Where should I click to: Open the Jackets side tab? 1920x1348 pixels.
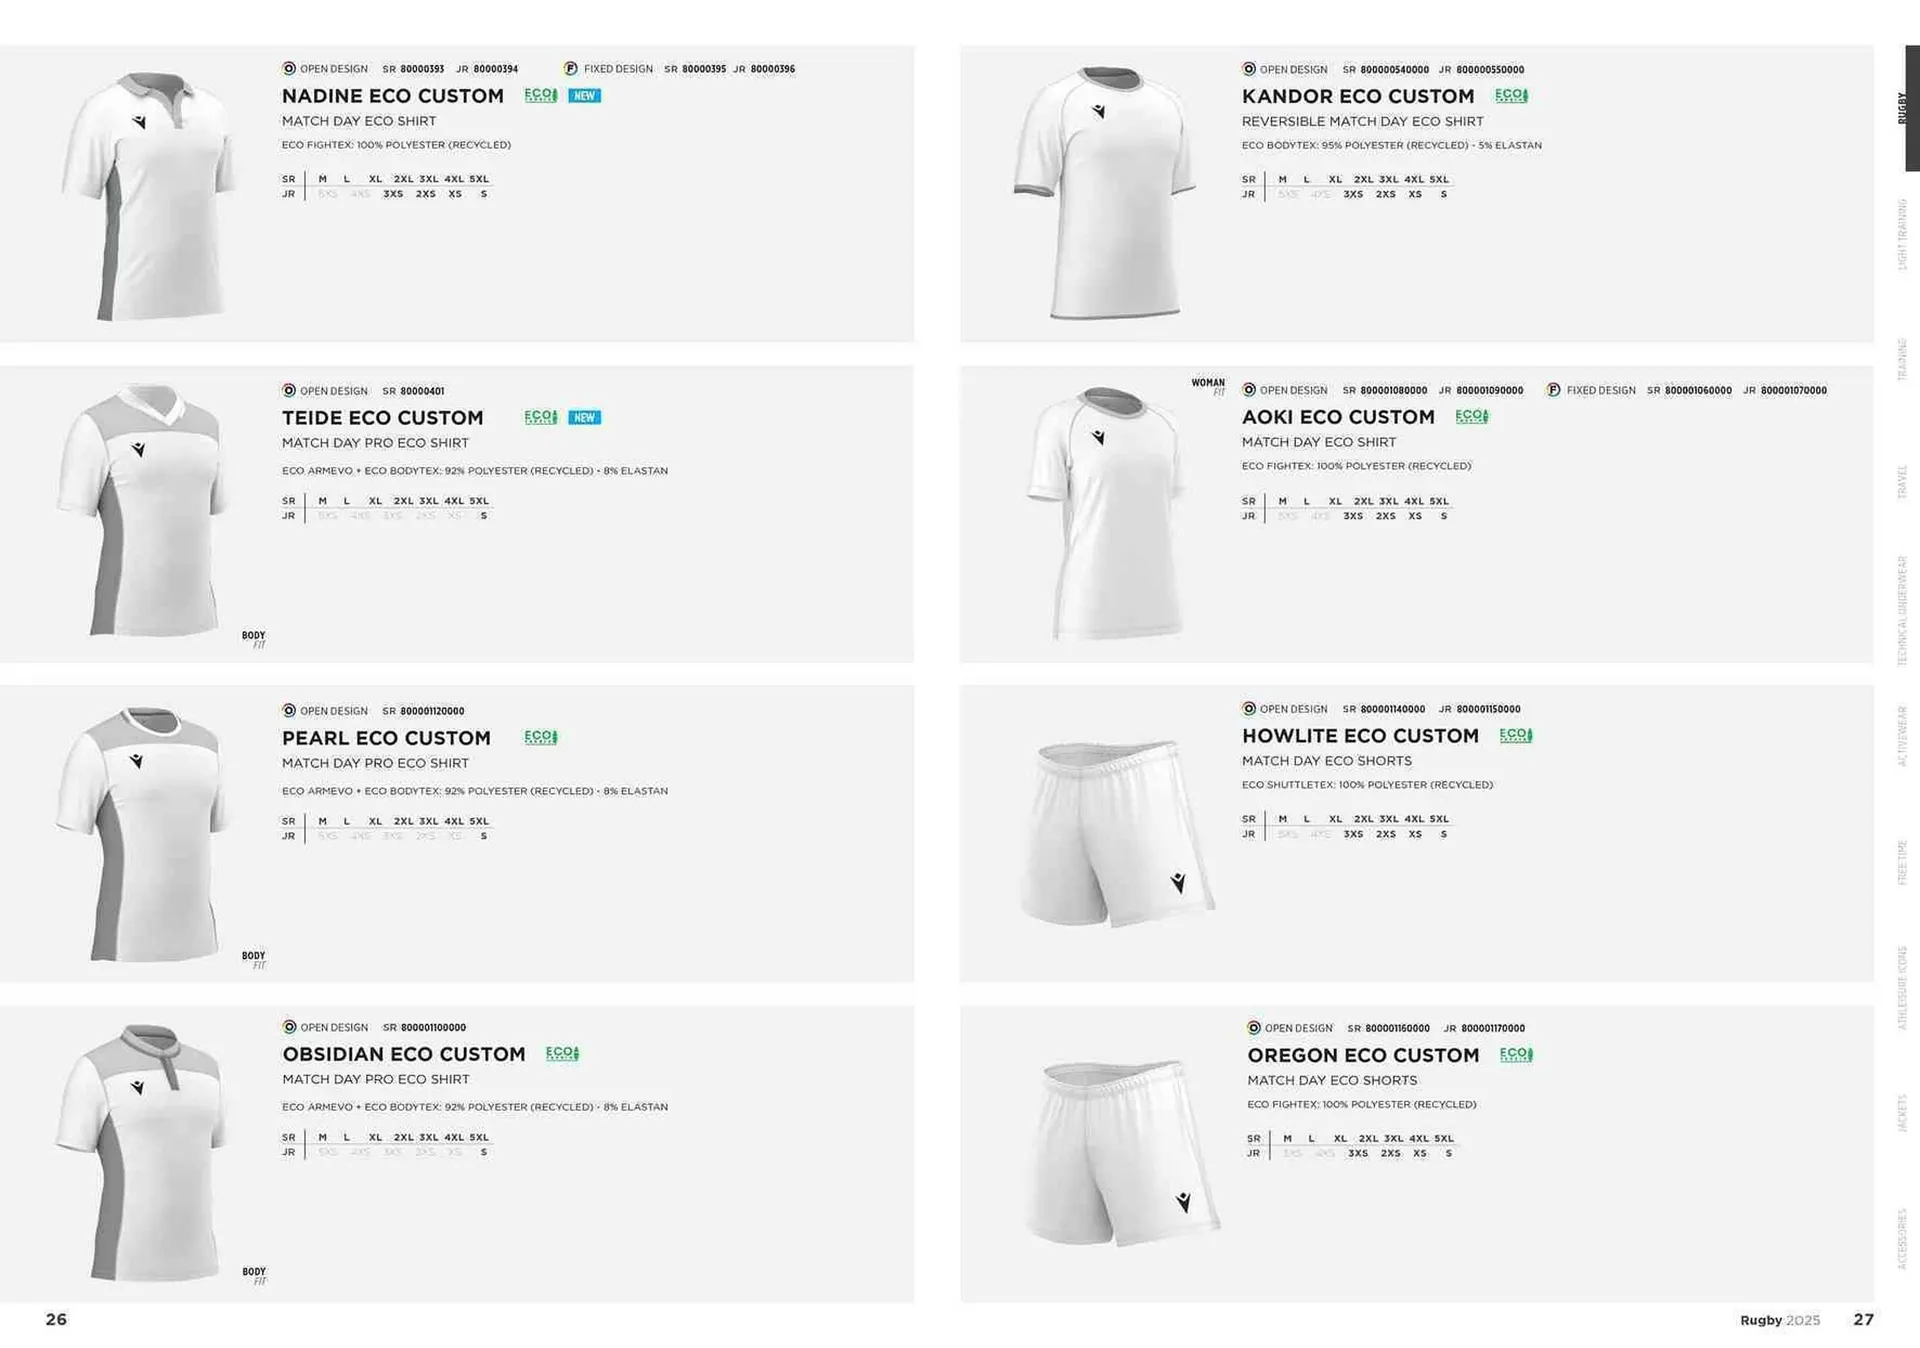tap(1902, 1112)
